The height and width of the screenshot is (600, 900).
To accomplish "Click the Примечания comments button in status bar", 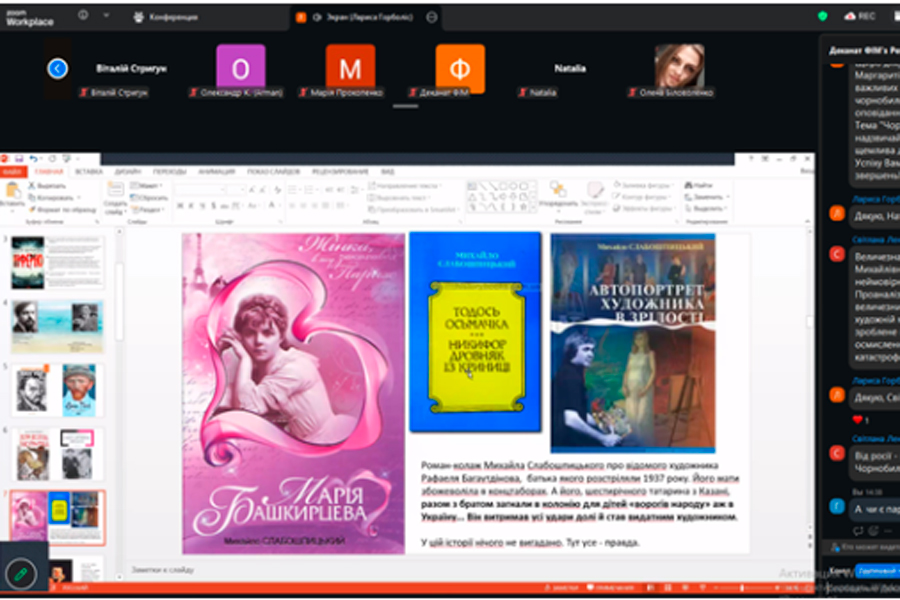I will click(610, 588).
